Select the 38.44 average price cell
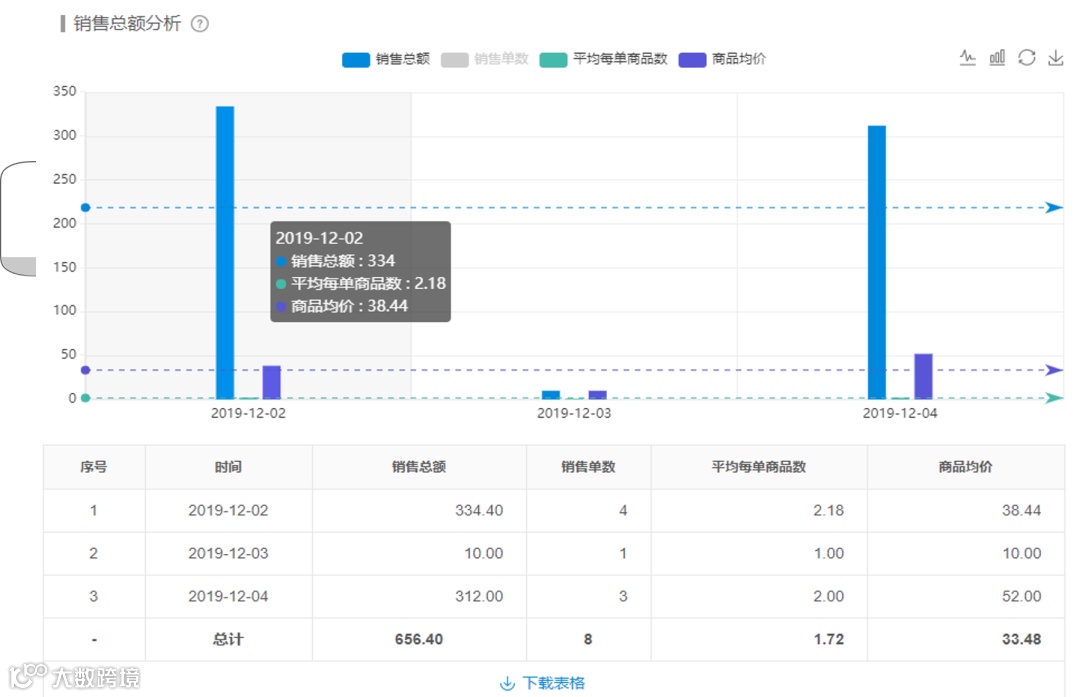 tap(965, 510)
